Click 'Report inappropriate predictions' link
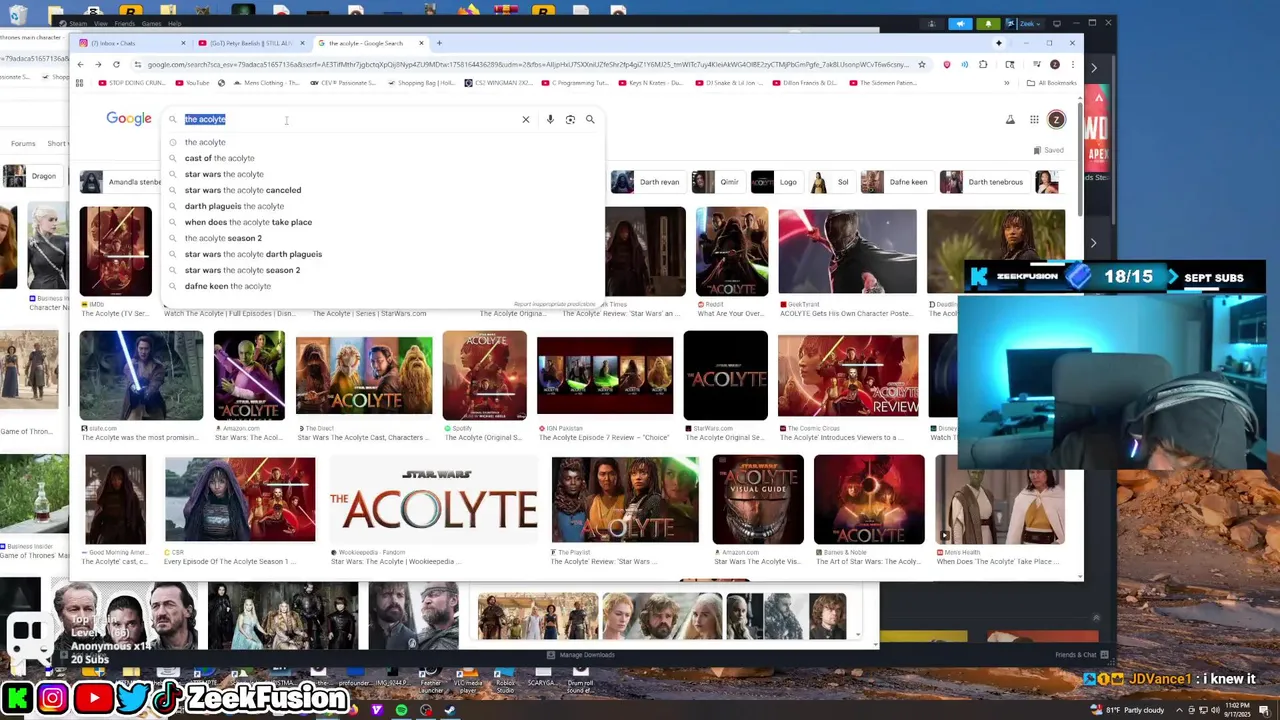The image size is (1280, 720). pos(555,304)
